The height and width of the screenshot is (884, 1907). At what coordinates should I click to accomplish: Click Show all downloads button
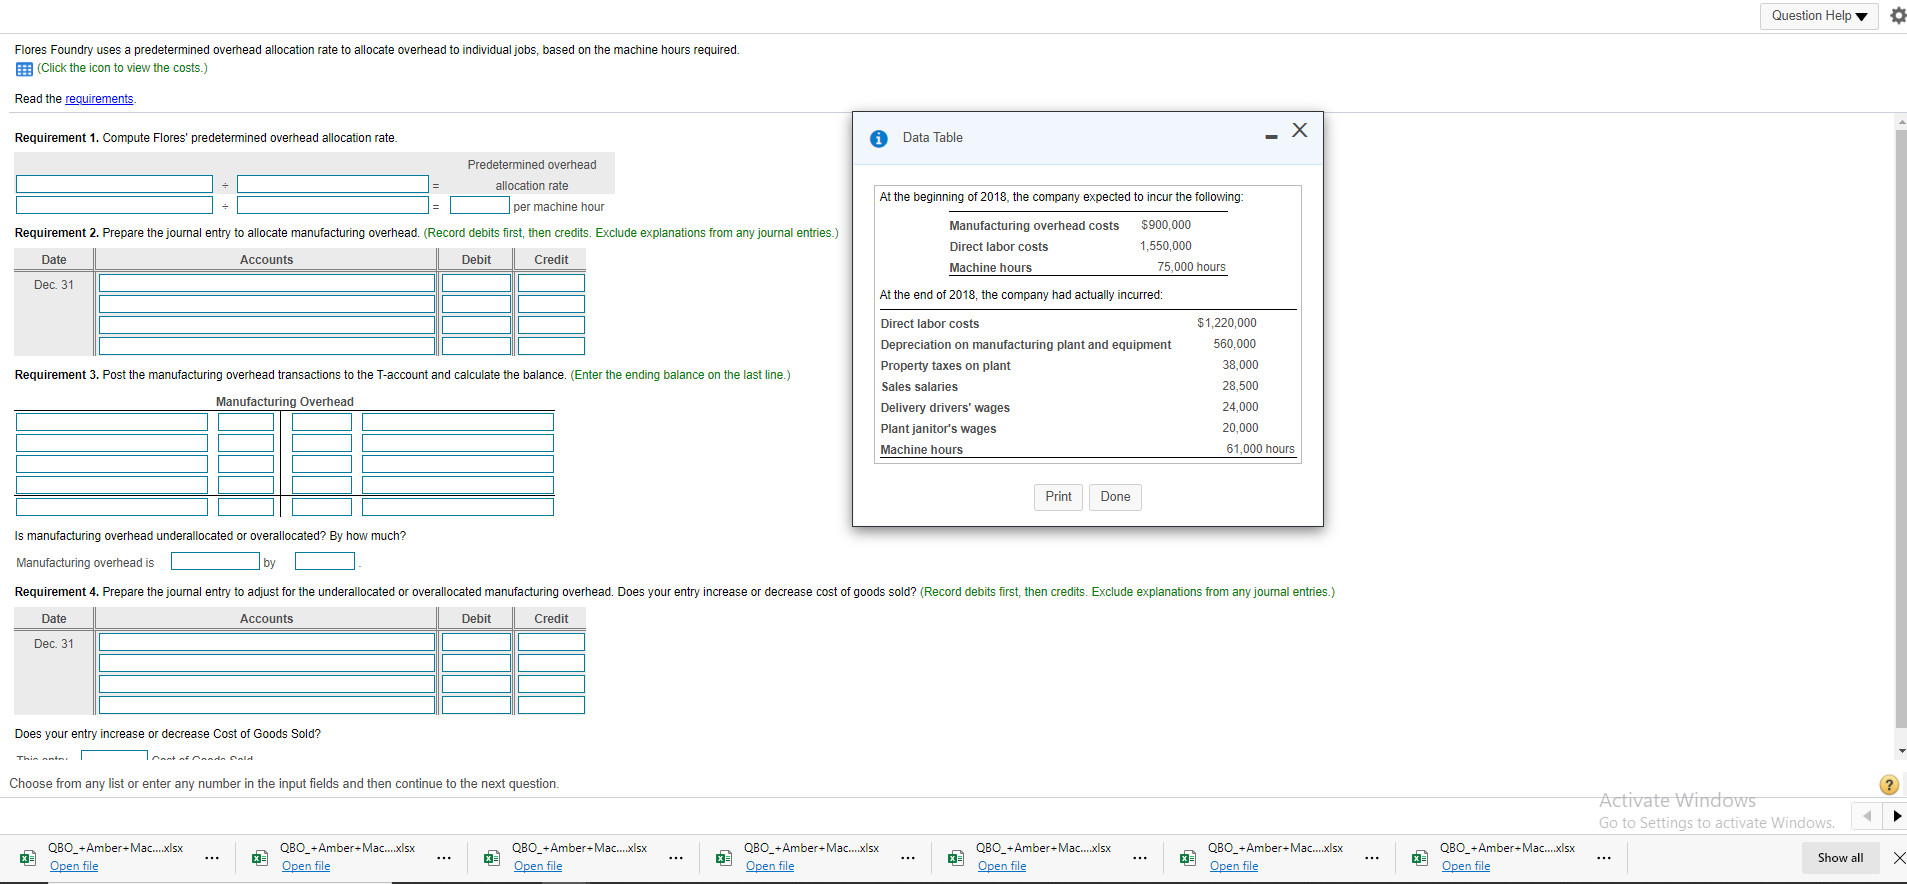point(1840,858)
